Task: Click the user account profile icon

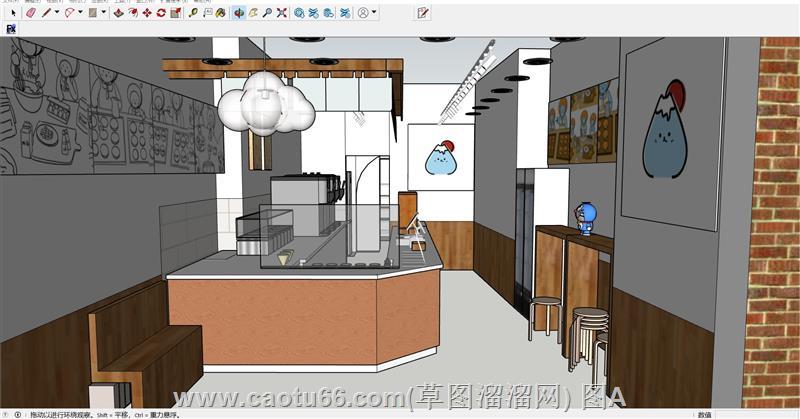Action: (363, 13)
